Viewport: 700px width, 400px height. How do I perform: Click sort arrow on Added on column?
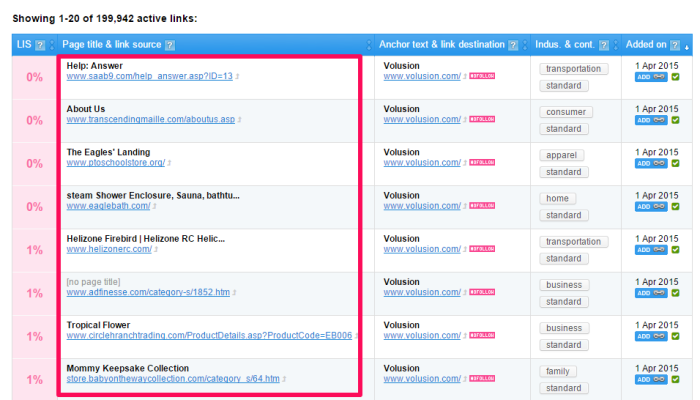click(x=686, y=45)
